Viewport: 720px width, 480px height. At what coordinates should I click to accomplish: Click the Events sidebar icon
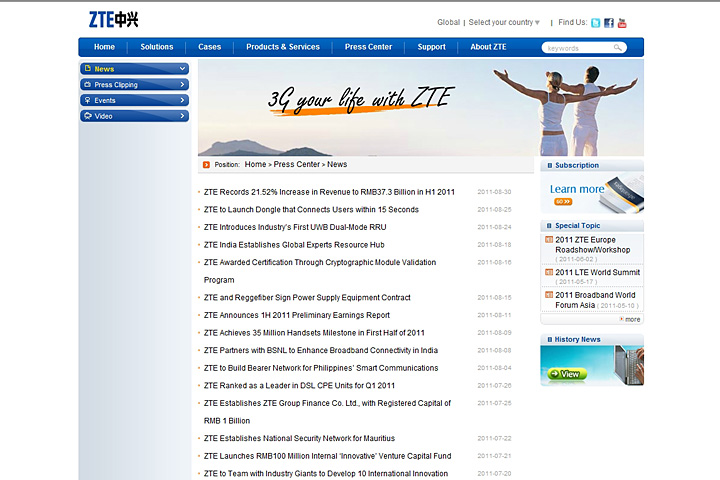(x=88, y=100)
